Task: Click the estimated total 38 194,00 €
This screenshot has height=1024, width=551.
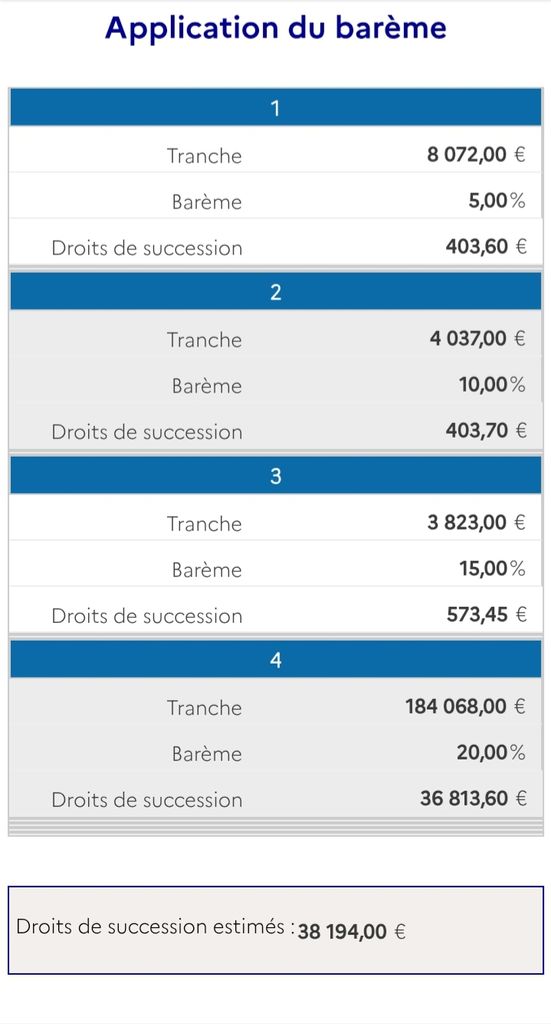Action: pyautogui.click(x=352, y=932)
